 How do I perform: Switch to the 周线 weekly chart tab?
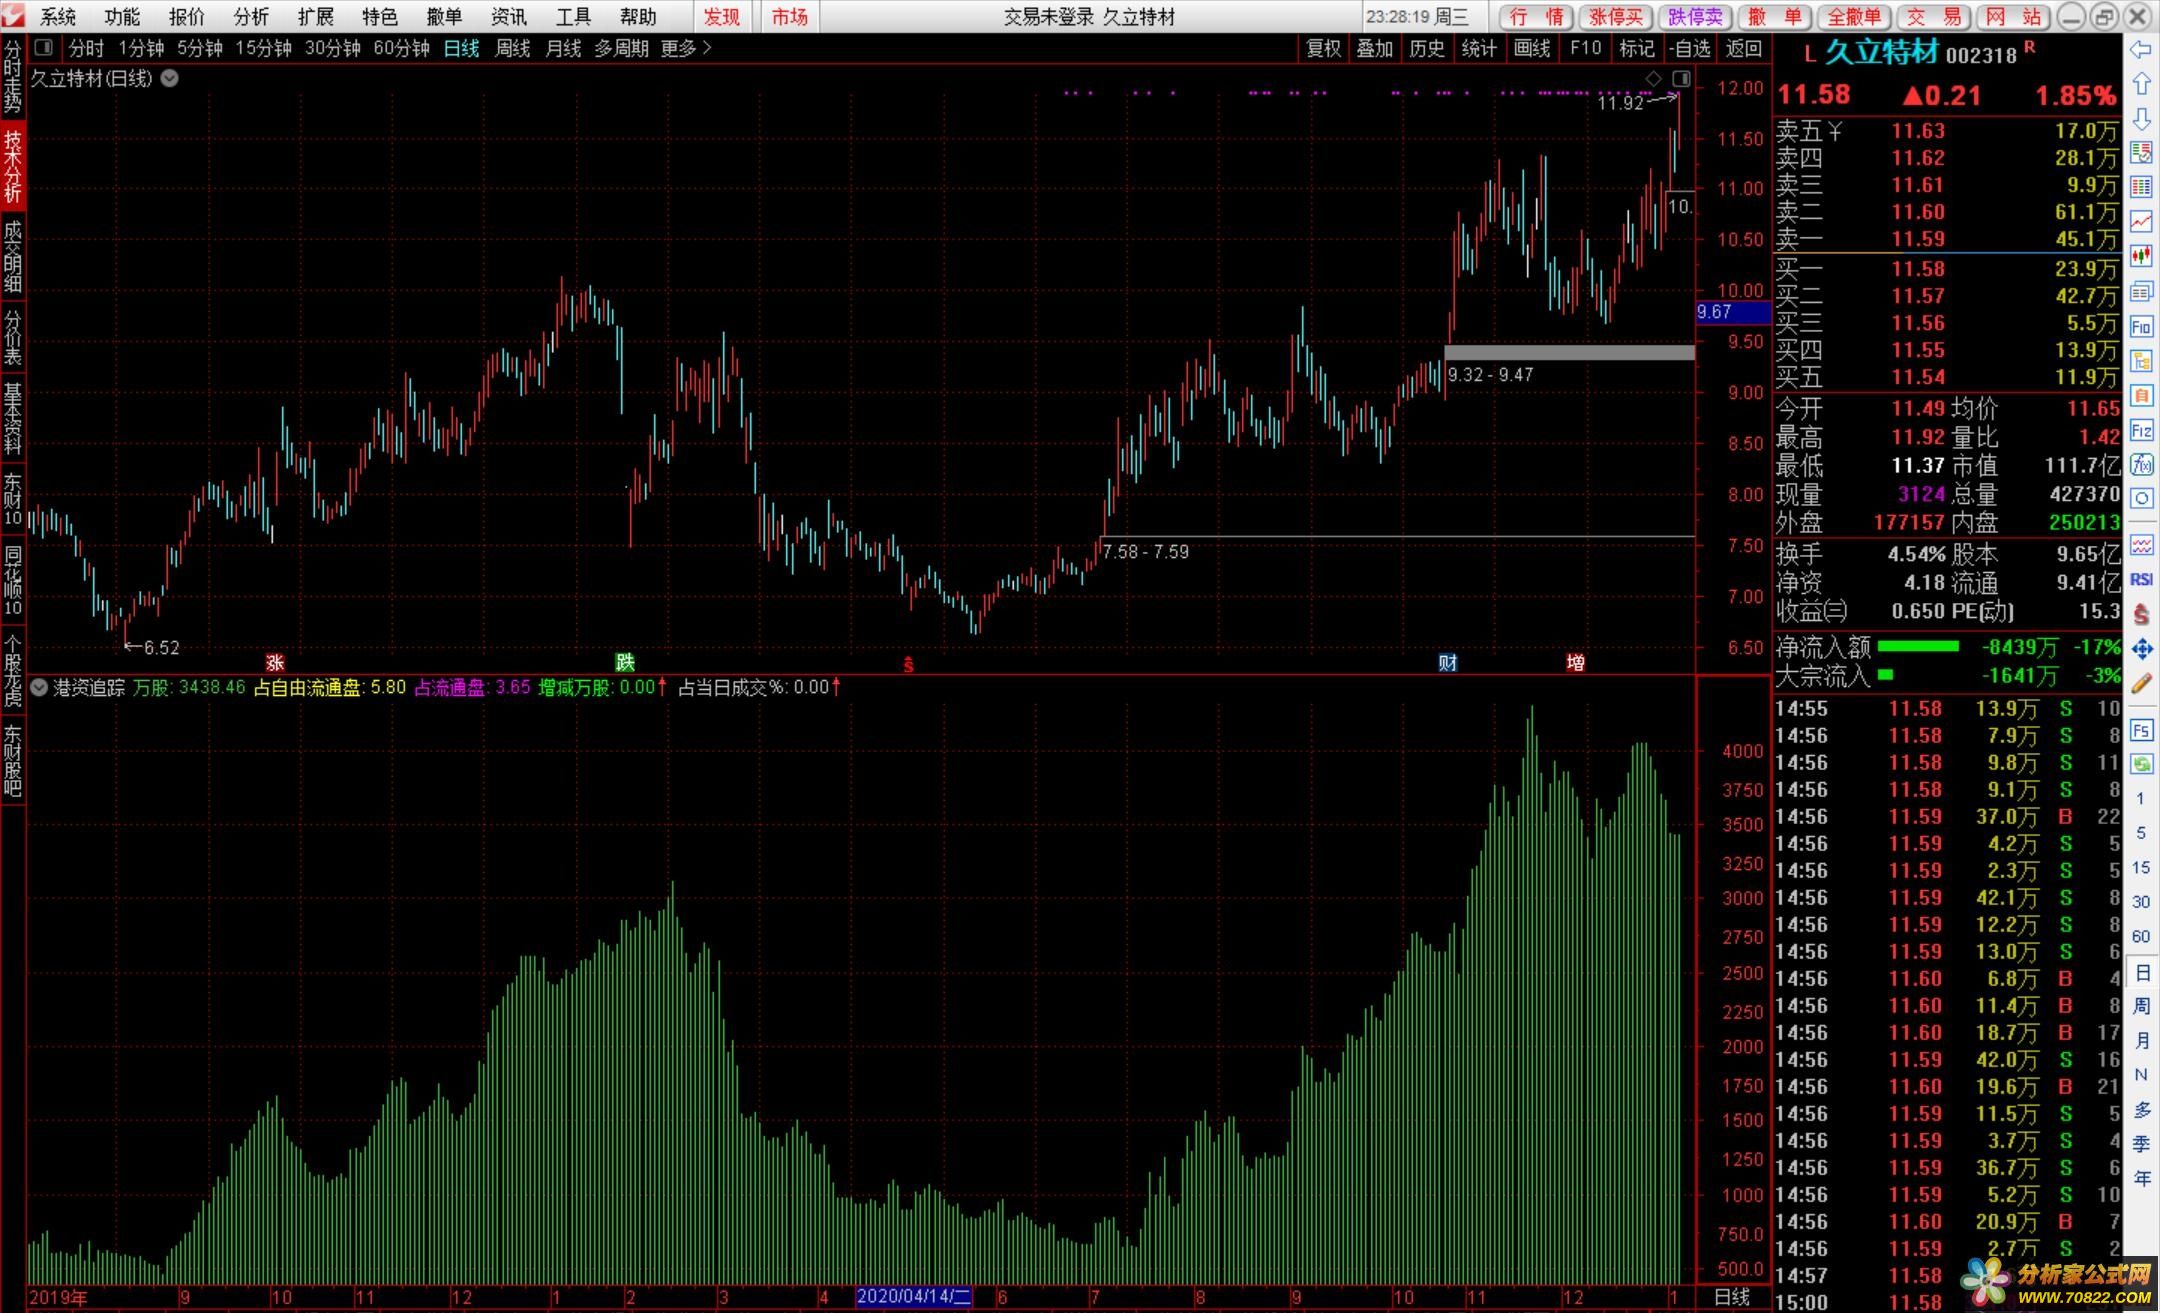click(513, 48)
